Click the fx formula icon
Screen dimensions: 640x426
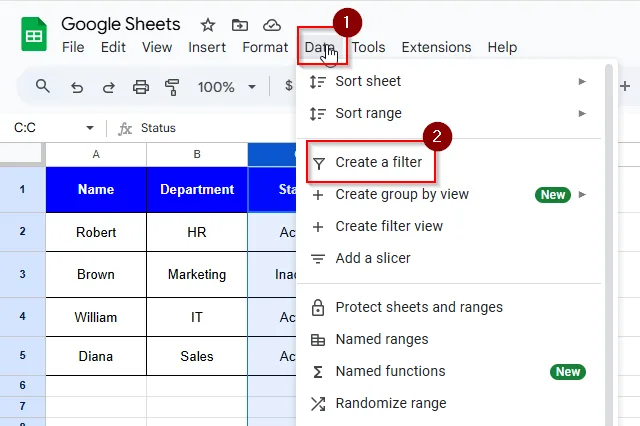(125, 129)
